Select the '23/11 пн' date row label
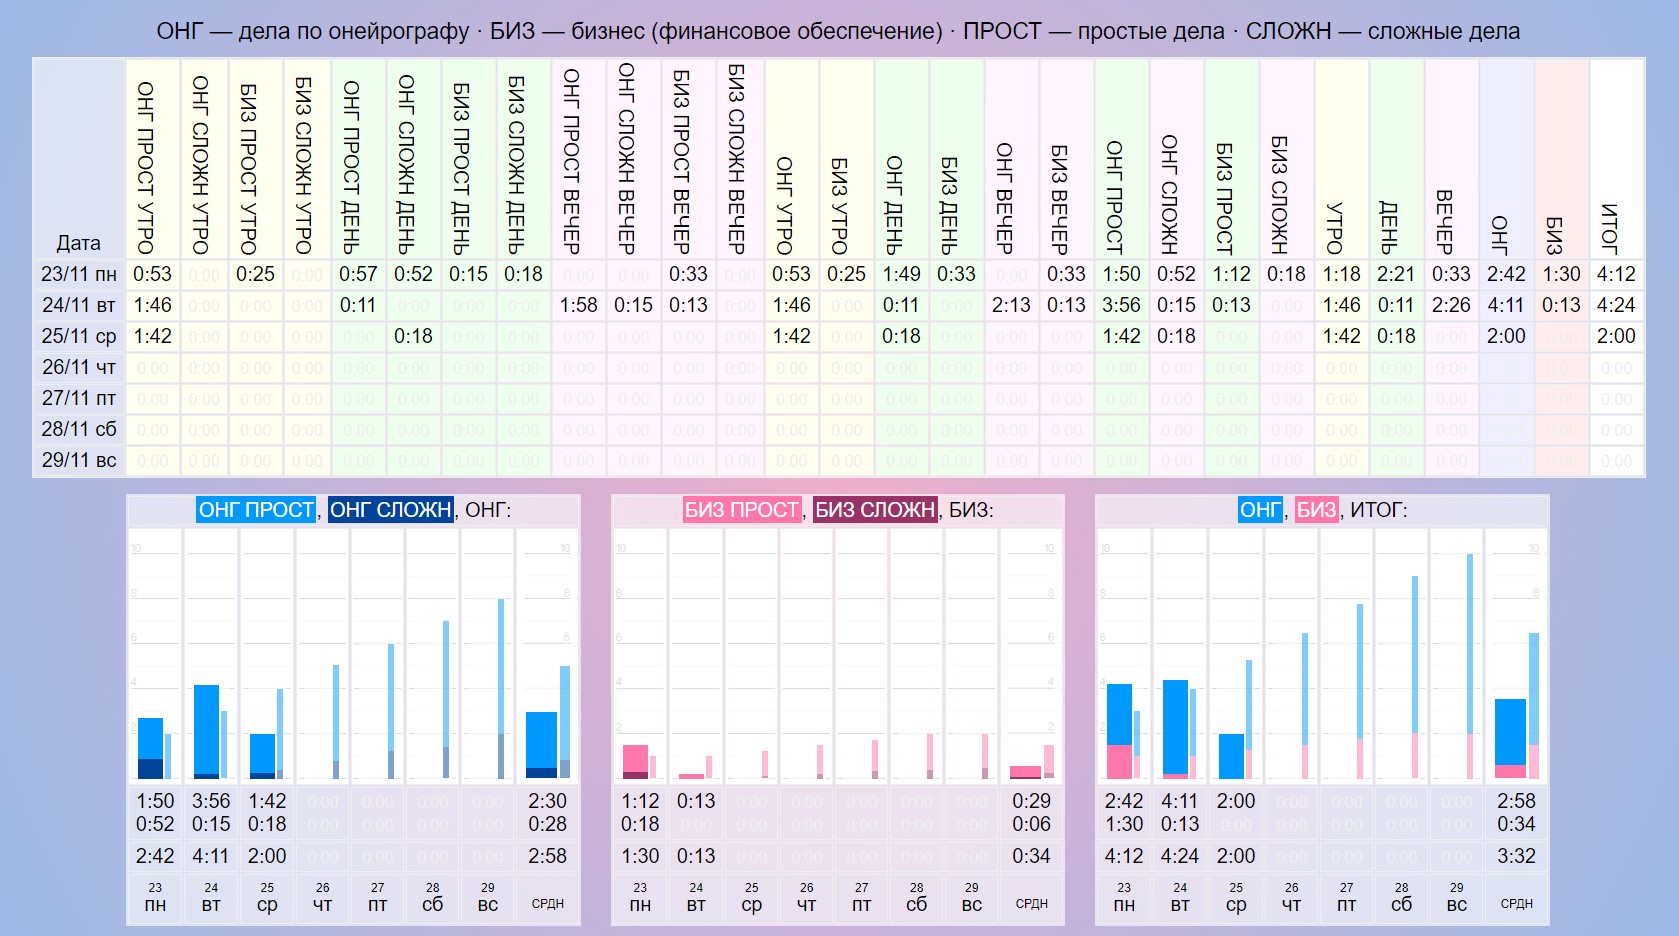The height and width of the screenshot is (936, 1679). [79, 274]
